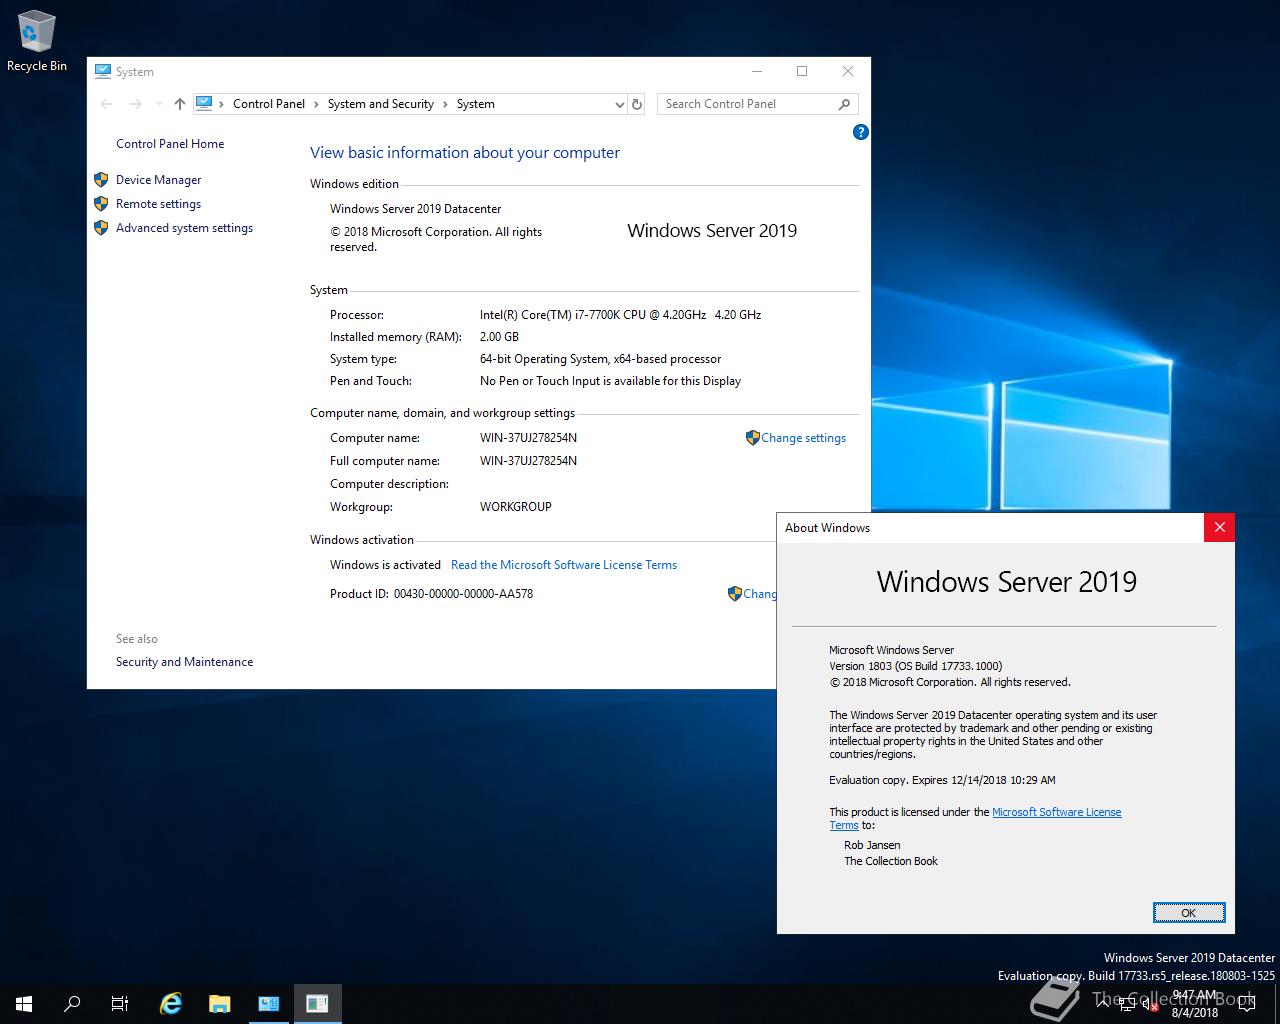Switch to About Windows taskbar button
The image size is (1280, 1024).
point(318,1004)
